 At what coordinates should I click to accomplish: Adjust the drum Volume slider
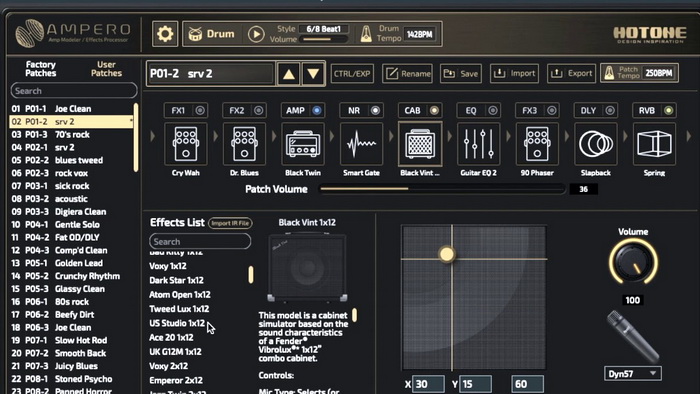click(324, 39)
